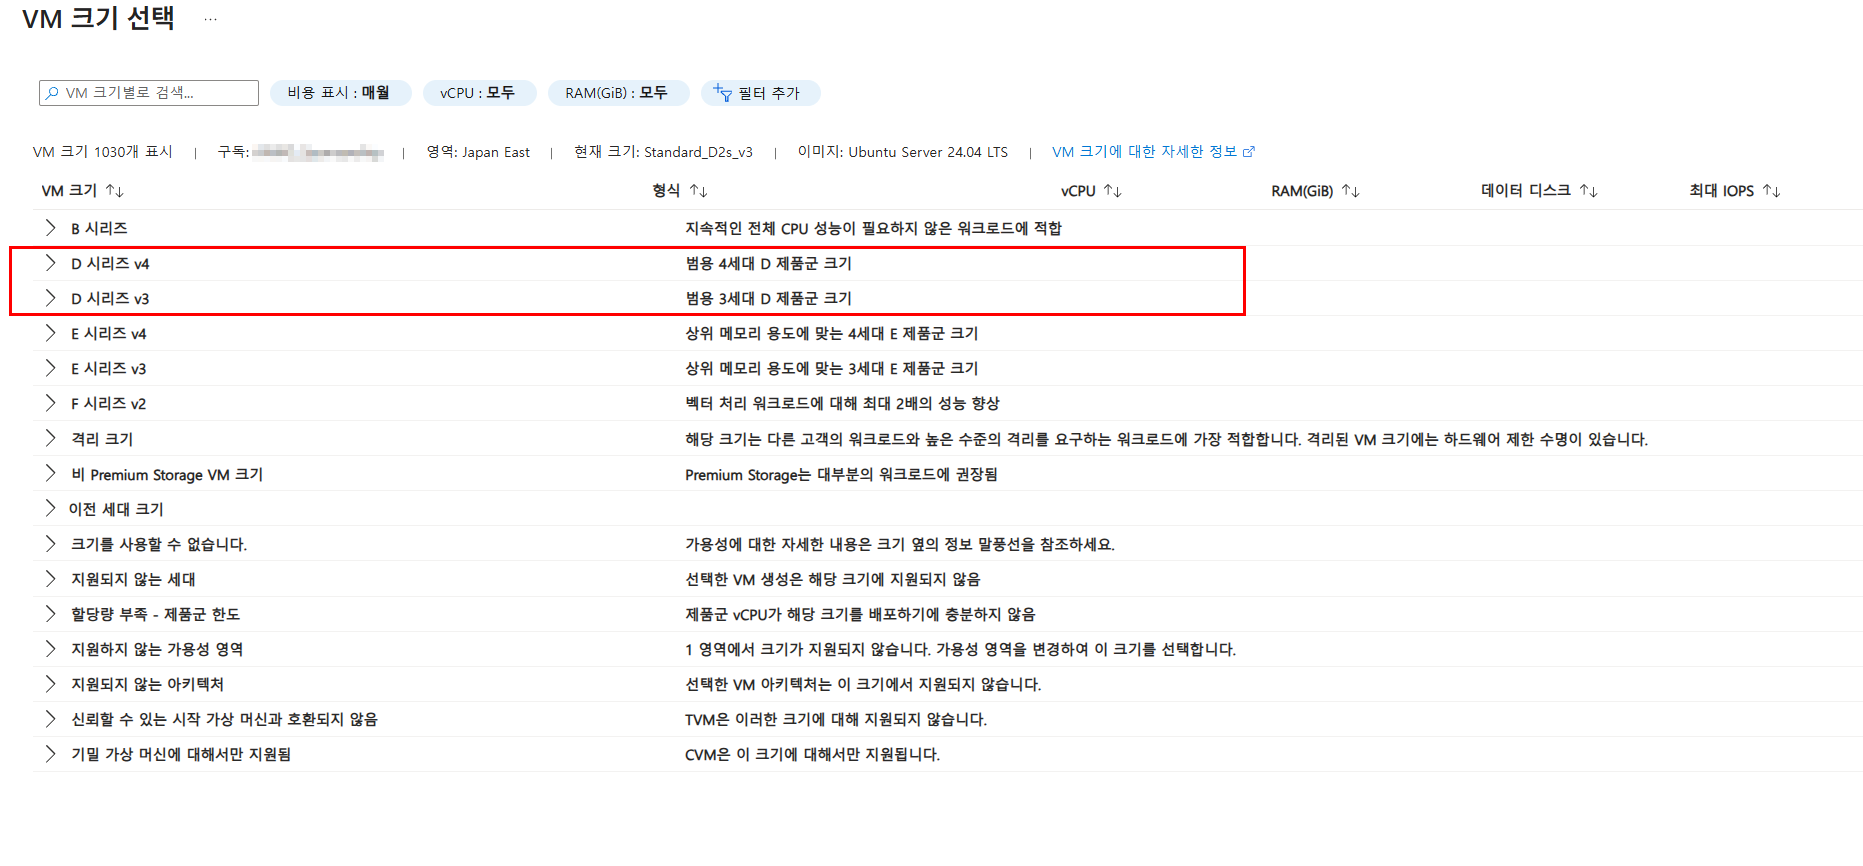Image resolution: width=1863 pixels, height=866 pixels.
Task: Click the 필터 추가 button
Action: [x=760, y=93]
